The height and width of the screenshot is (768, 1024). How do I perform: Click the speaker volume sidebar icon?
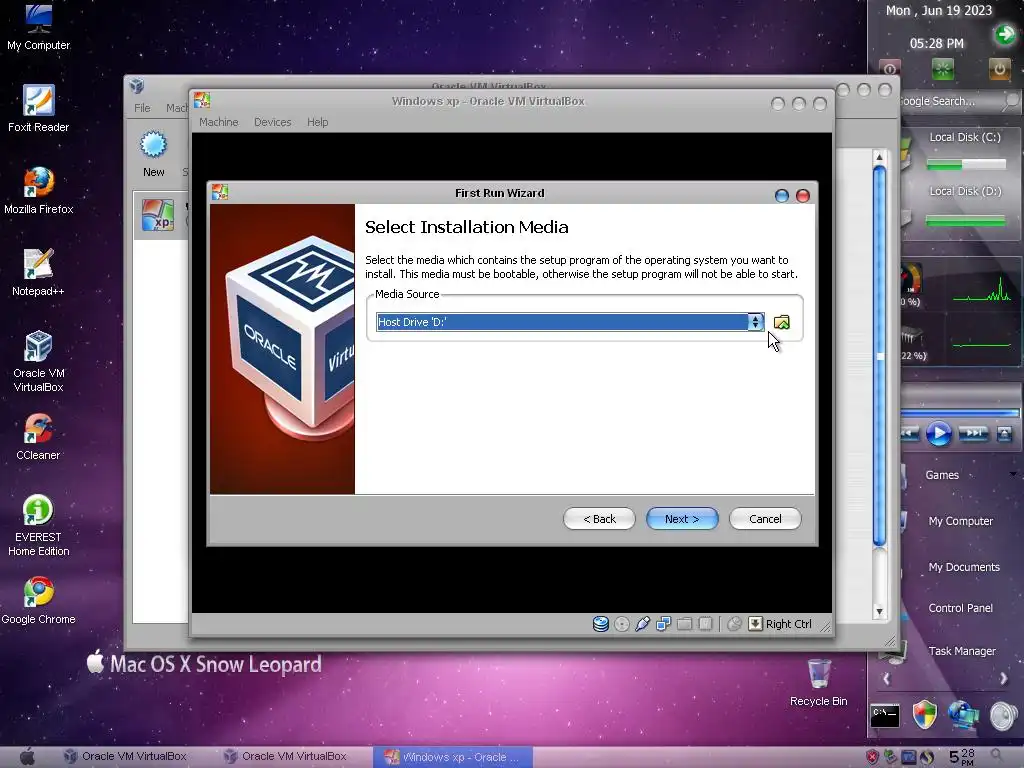pyautogui.click(x=1003, y=716)
